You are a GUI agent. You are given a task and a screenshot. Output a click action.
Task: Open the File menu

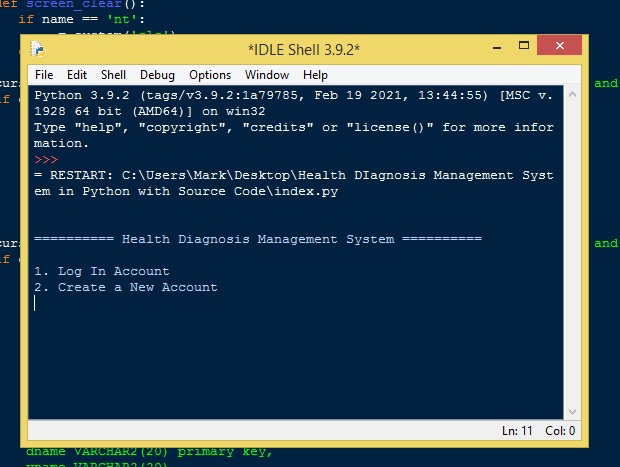[44, 75]
